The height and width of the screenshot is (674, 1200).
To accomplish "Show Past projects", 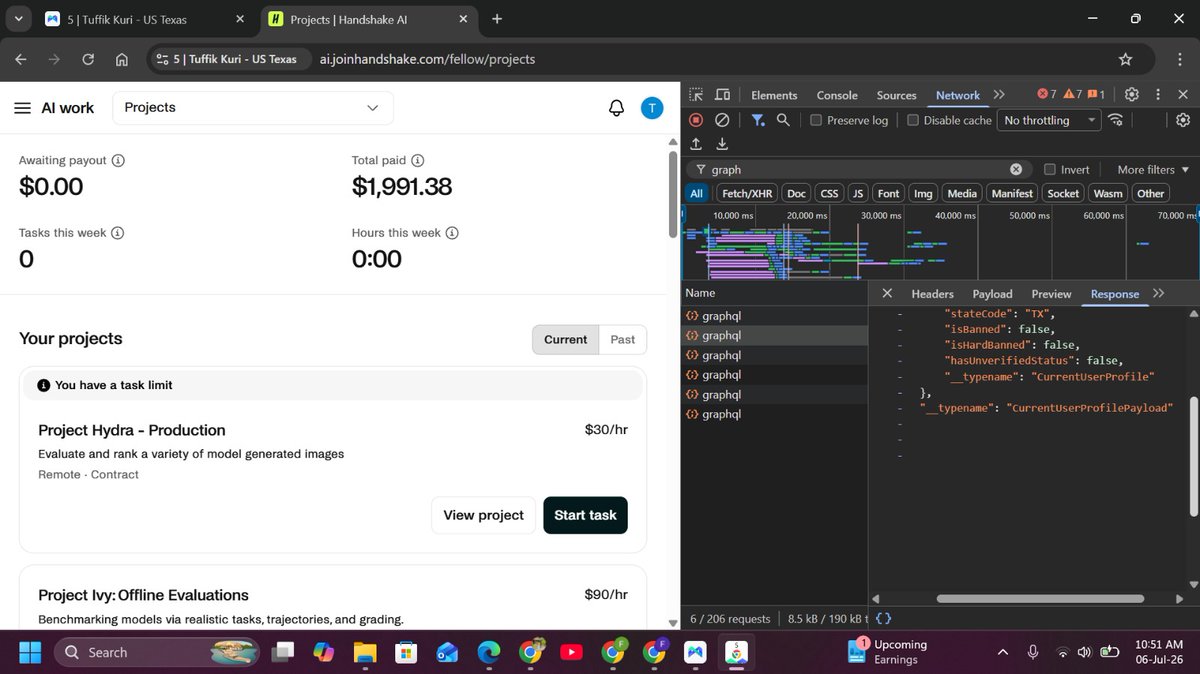I will click(x=623, y=339).
